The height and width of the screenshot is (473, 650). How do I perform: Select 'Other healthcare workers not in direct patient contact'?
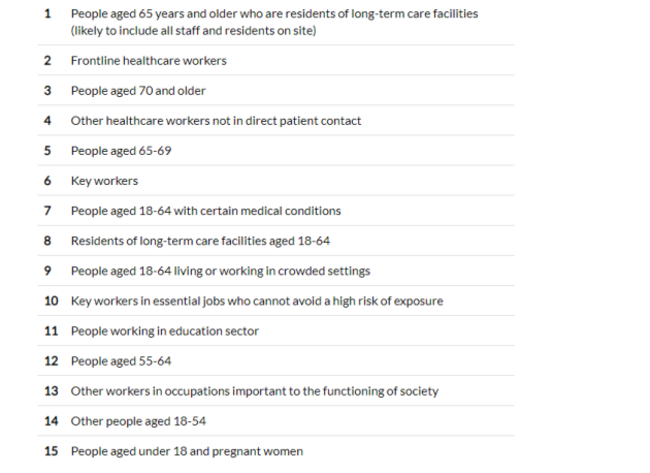tap(215, 121)
